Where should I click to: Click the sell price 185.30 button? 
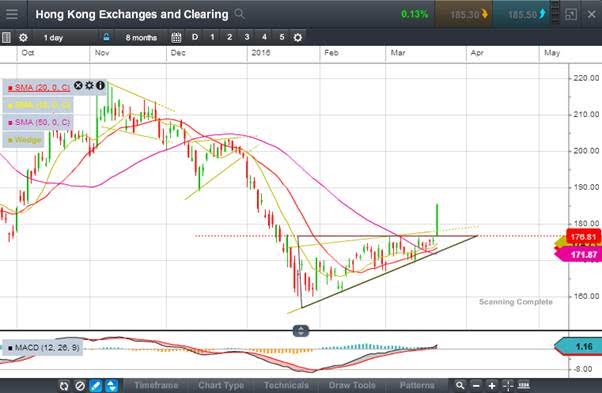pyautogui.click(x=463, y=14)
